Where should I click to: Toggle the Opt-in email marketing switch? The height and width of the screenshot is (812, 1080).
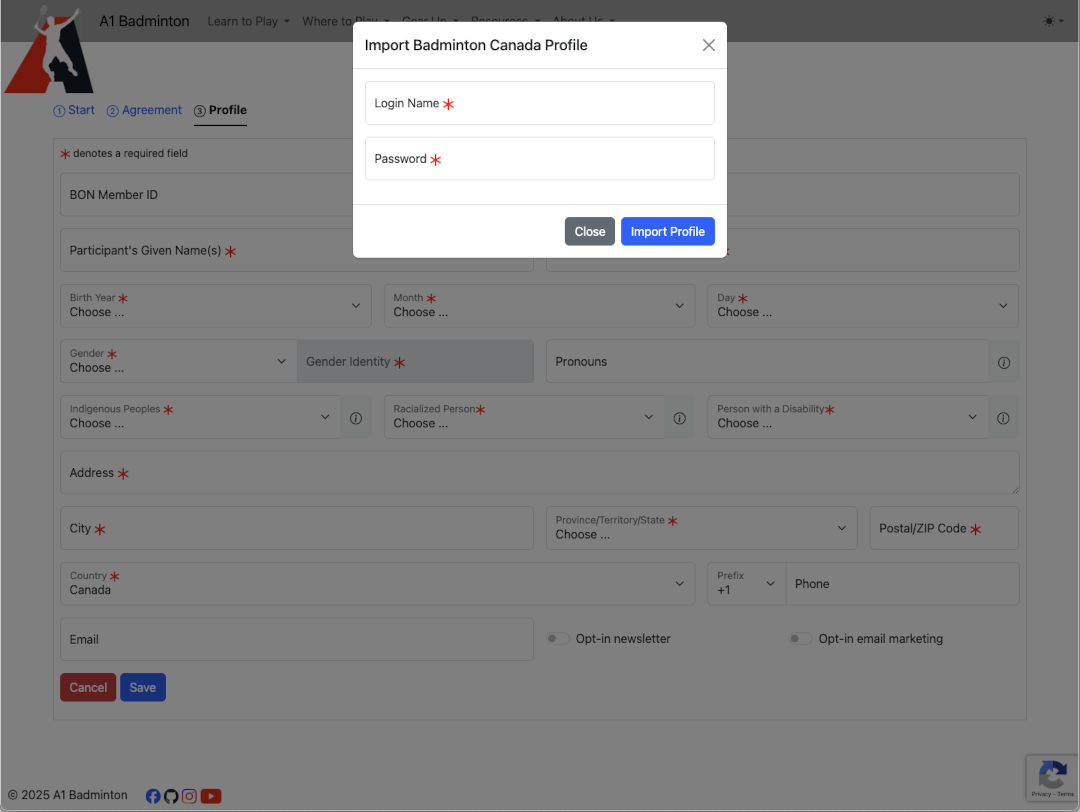(800, 638)
